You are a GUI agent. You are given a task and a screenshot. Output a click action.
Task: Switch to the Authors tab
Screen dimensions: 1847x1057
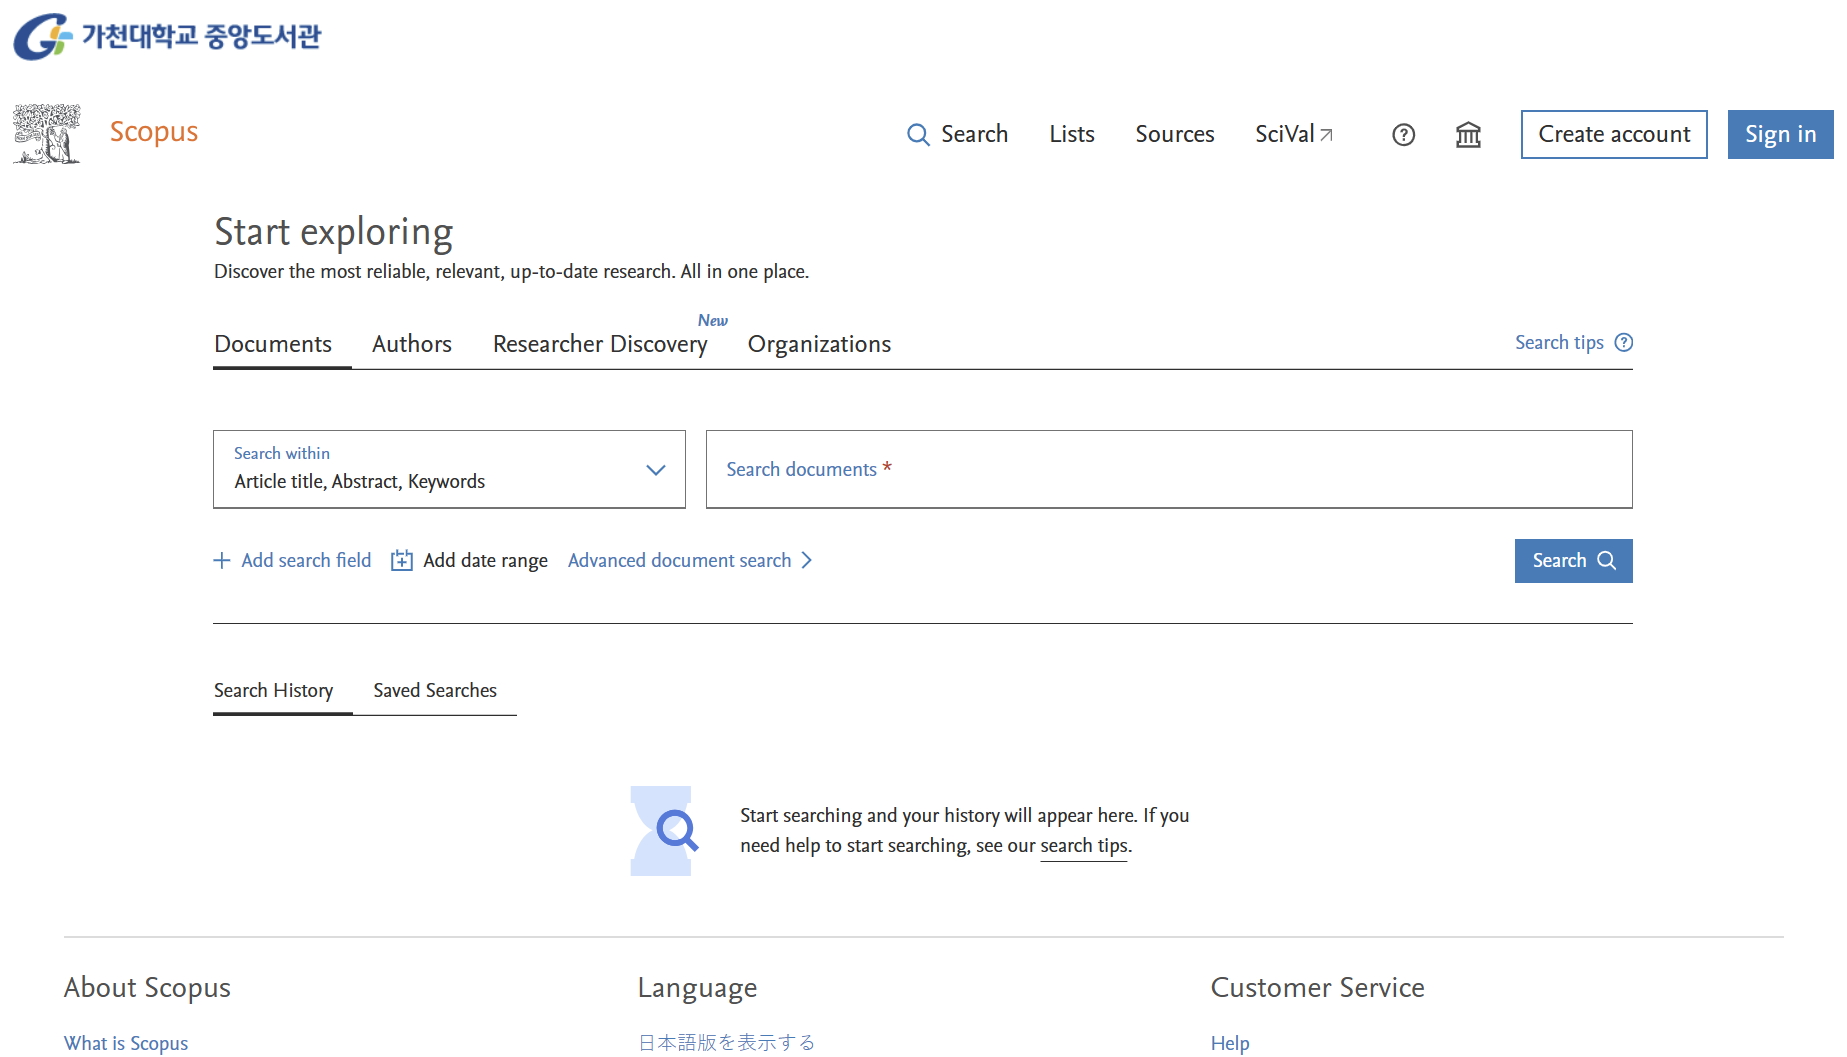[412, 344]
